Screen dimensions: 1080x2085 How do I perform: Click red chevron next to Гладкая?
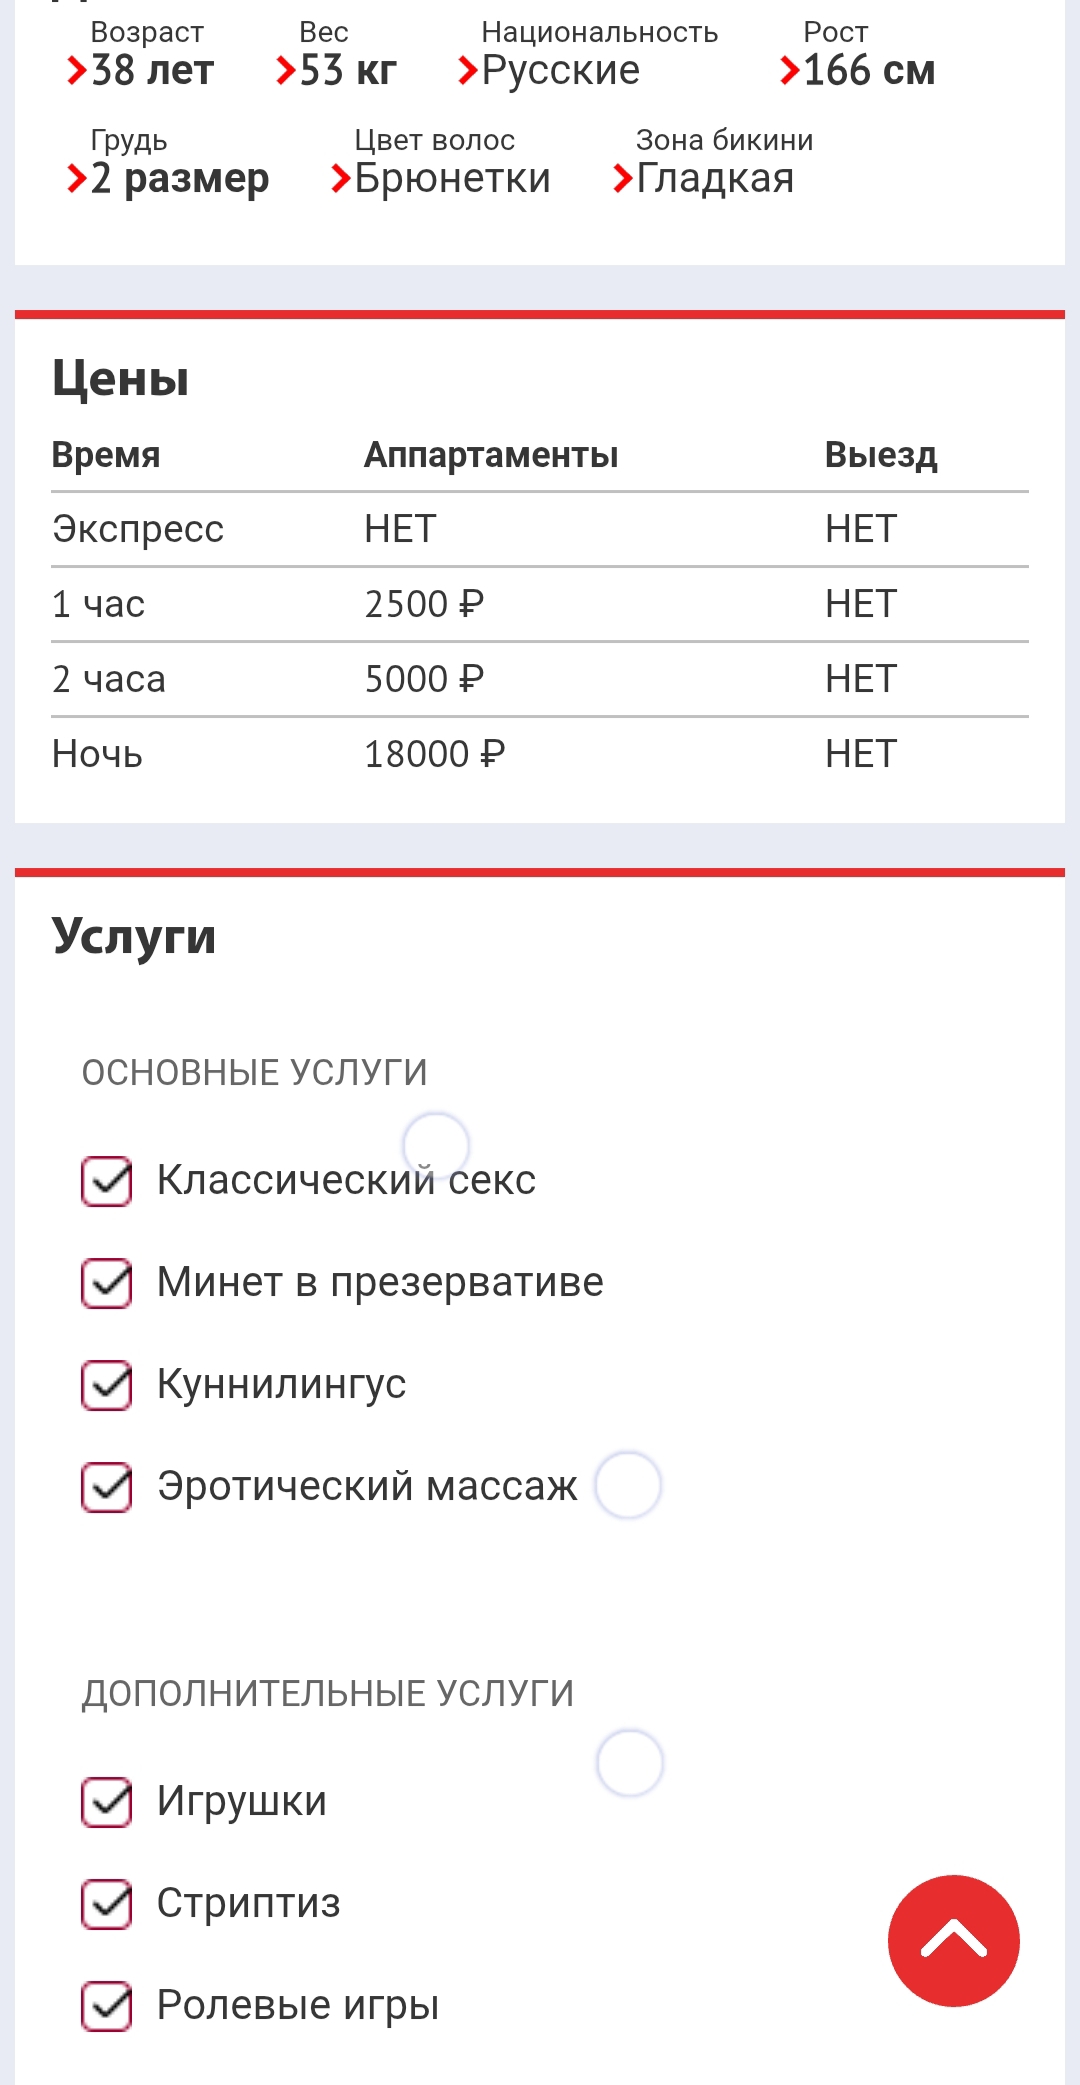pos(622,179)
